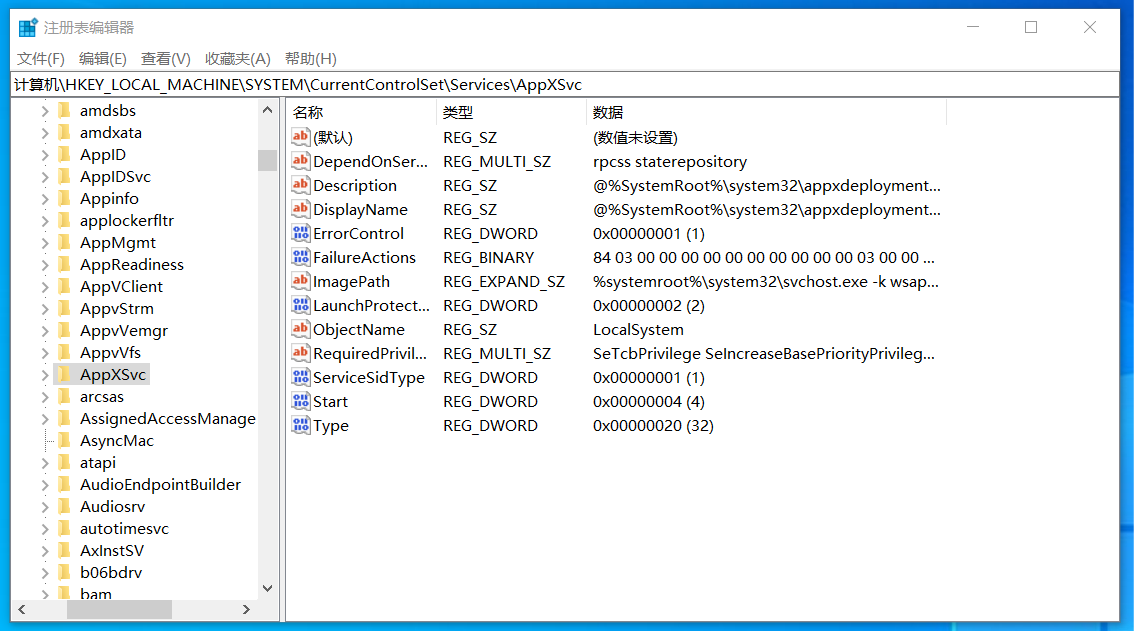Open the 文件(F) menu
The height and width of the screenshot is (631, 1134).
[40, 59]
